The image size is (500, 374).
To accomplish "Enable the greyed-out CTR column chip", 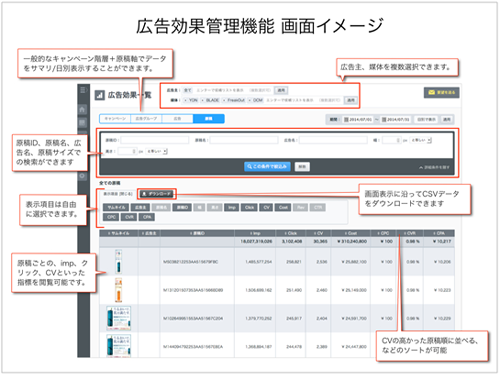I will 318,208.
